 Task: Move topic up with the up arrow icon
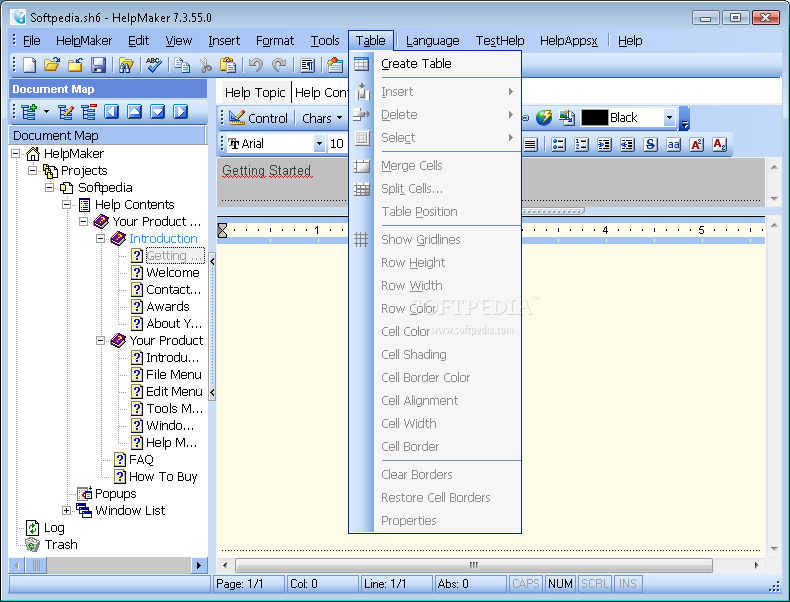coord(135,111)
